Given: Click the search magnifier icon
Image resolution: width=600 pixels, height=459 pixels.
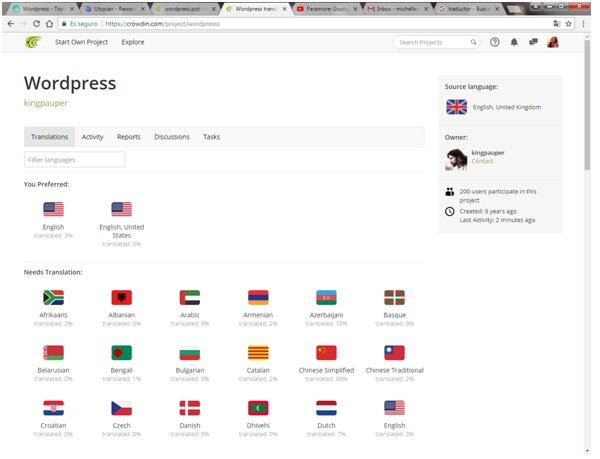Looking at the screenshot, I should click(473, 42).
